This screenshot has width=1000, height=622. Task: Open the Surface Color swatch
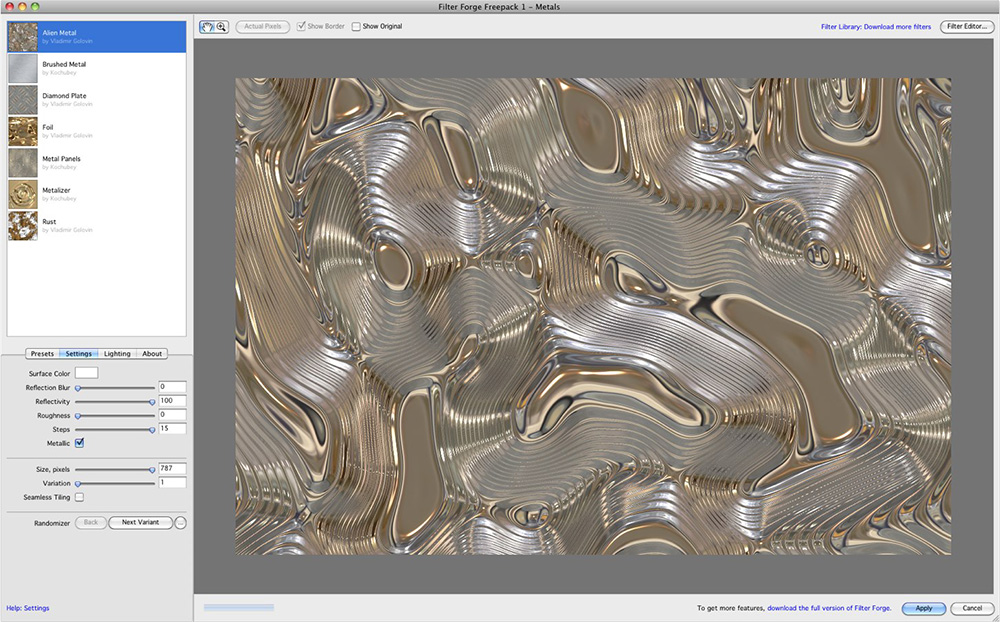[x=86, y=373]
